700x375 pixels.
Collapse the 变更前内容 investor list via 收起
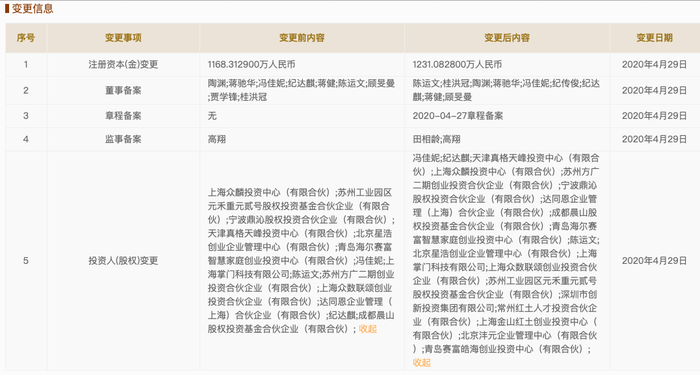(x=368, y=329)
